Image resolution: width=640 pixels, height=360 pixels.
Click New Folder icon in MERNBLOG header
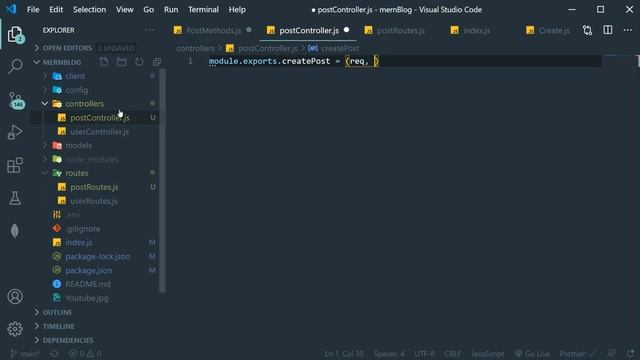(x=122, y=62)
